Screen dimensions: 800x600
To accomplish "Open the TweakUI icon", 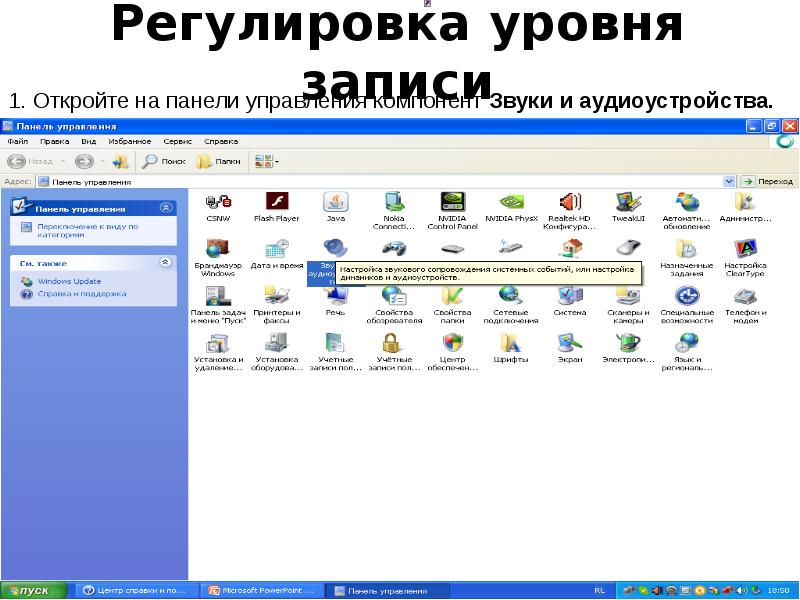I will pos(628,207).
